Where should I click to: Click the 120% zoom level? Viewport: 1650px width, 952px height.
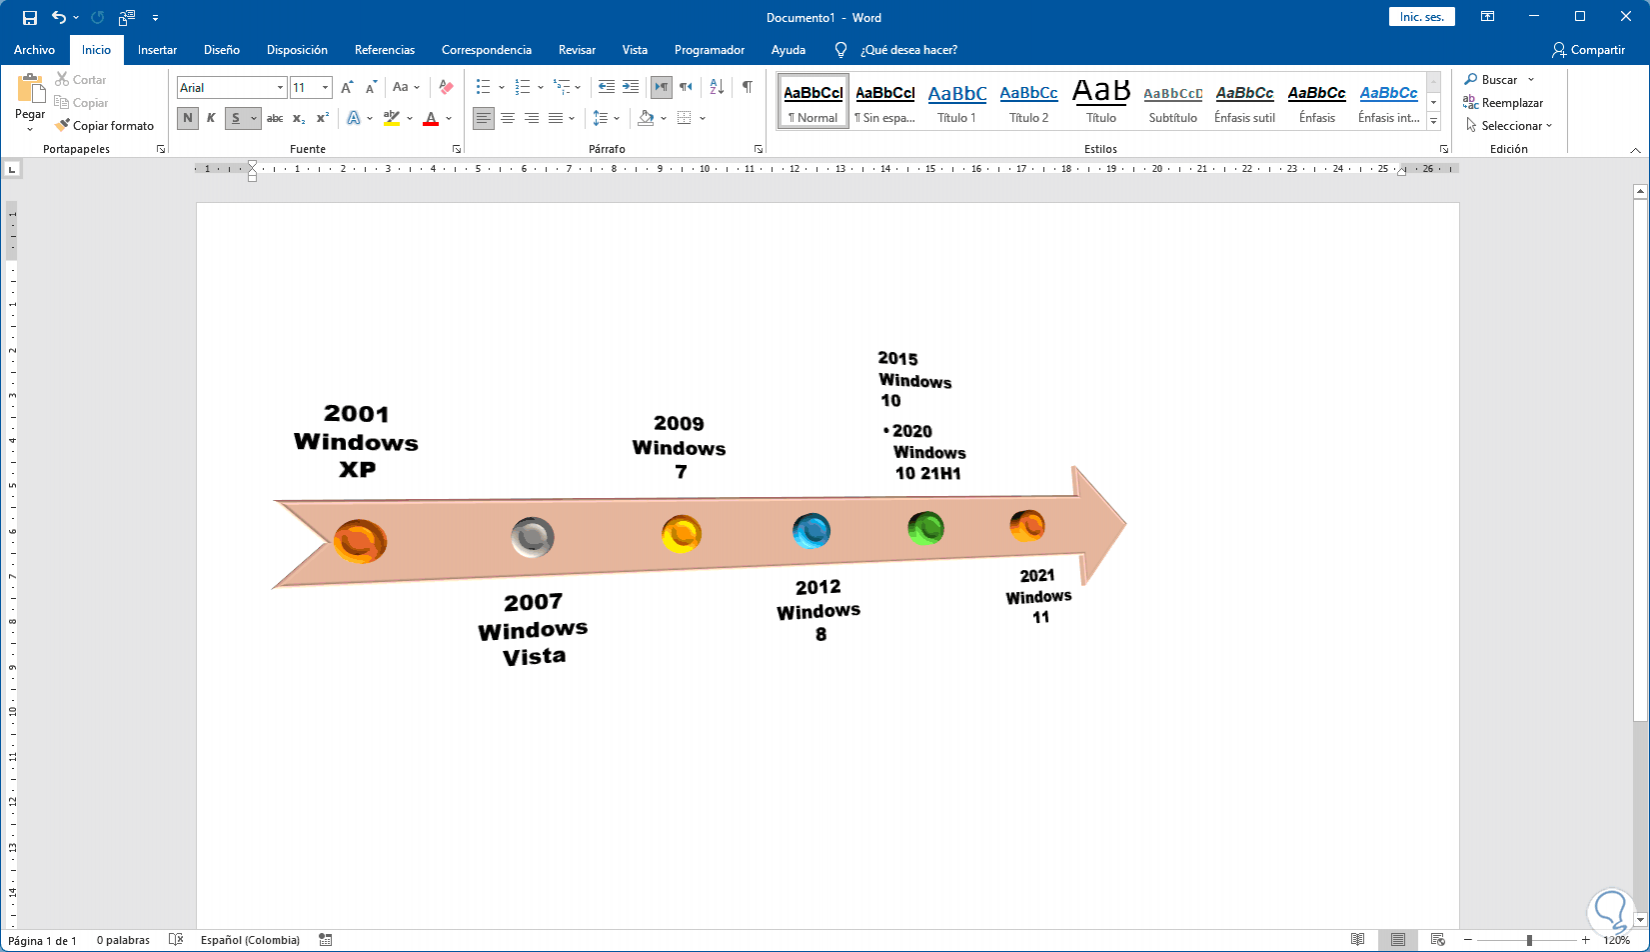coord(1617,940)
